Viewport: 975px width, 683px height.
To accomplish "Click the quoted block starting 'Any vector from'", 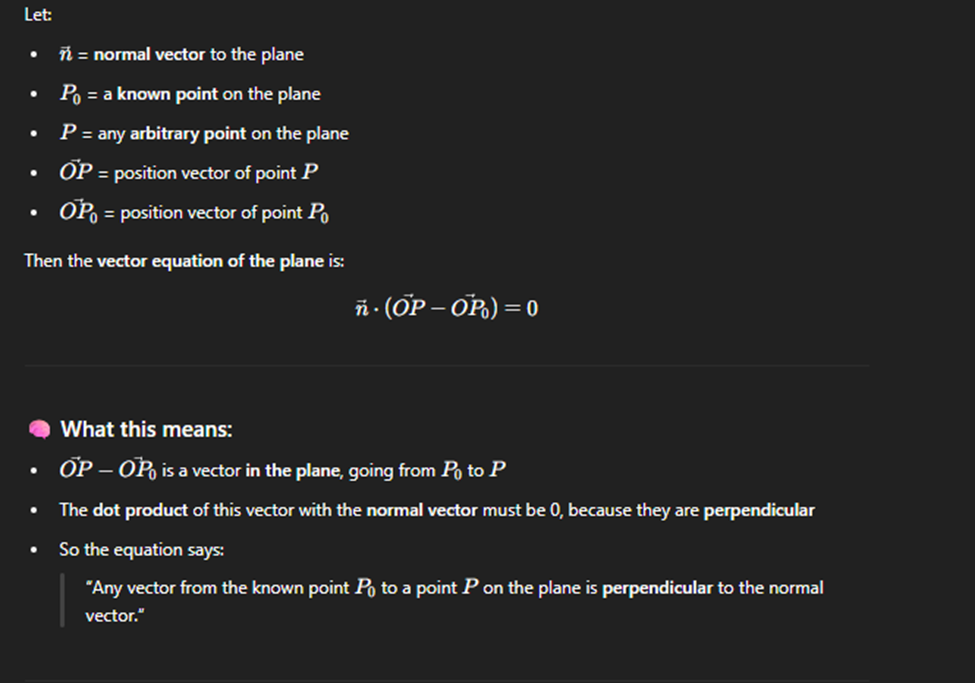I will click(455, 601).
